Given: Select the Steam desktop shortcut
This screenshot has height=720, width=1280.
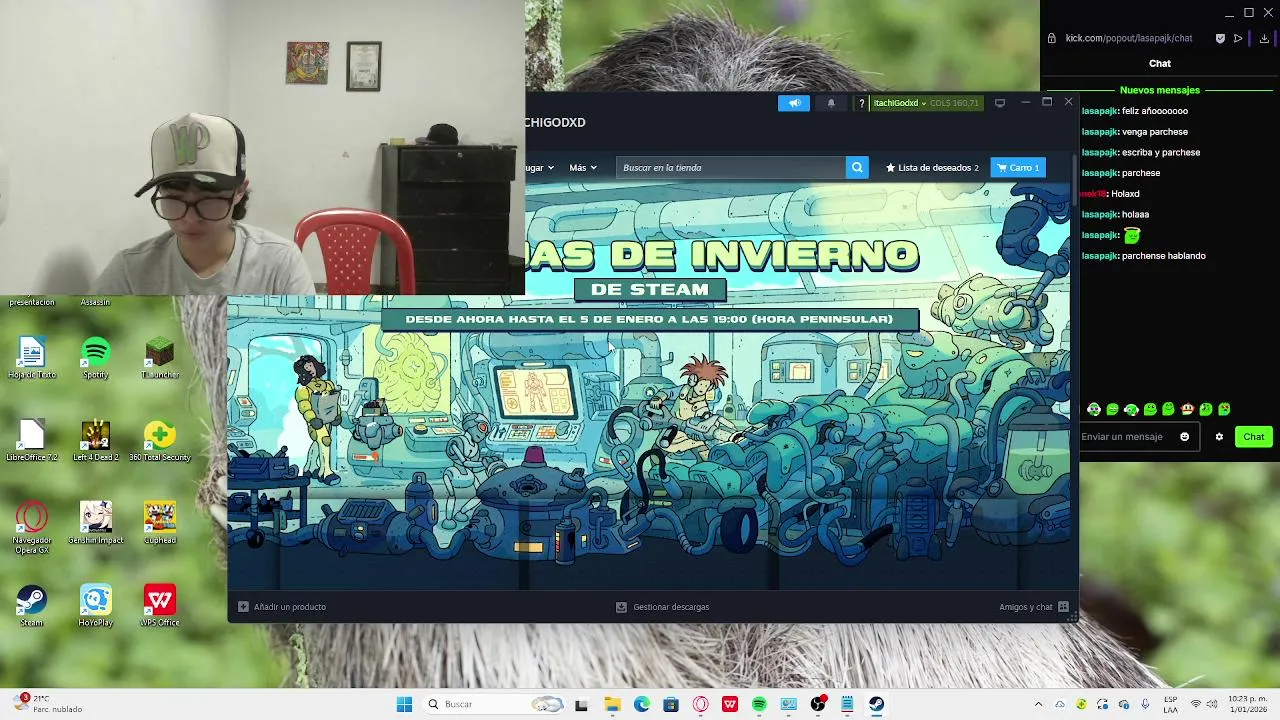Looking at the screenshot, I should click(32, 606).
